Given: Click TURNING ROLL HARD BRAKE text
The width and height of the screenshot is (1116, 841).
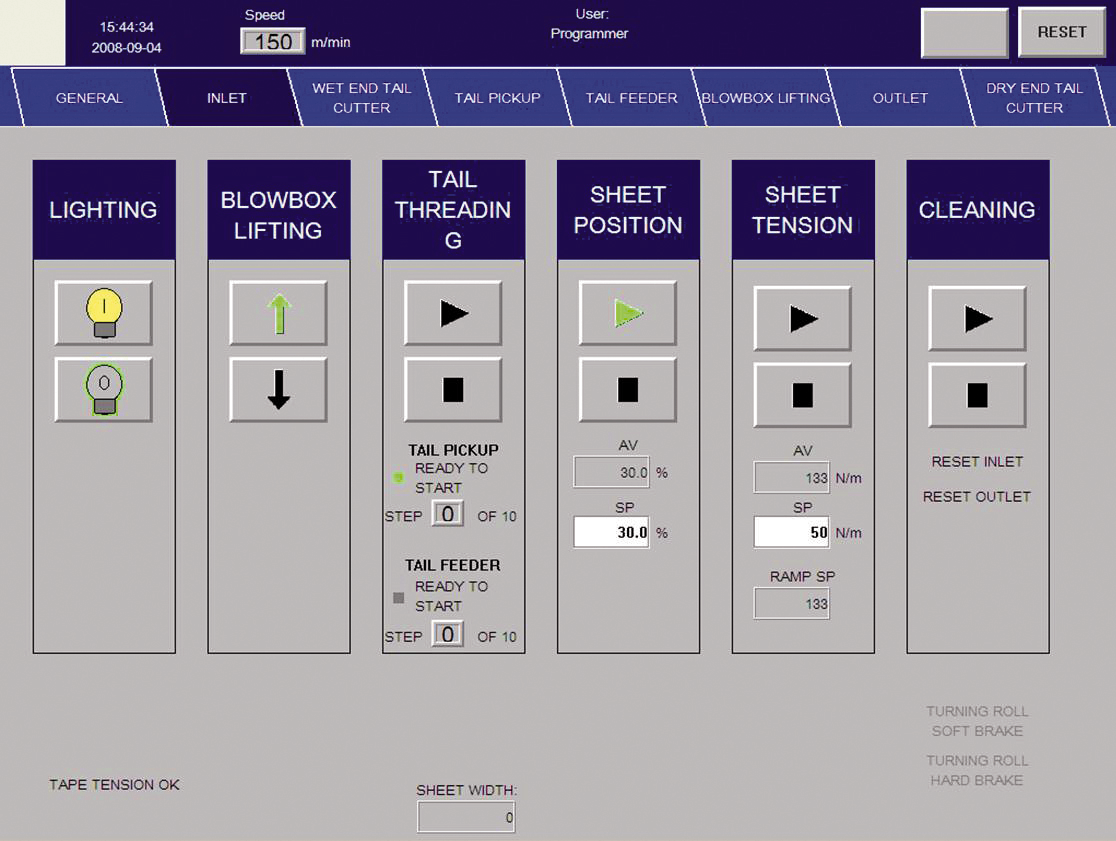Looking at the screenshot, I should (x=977, y=771).
